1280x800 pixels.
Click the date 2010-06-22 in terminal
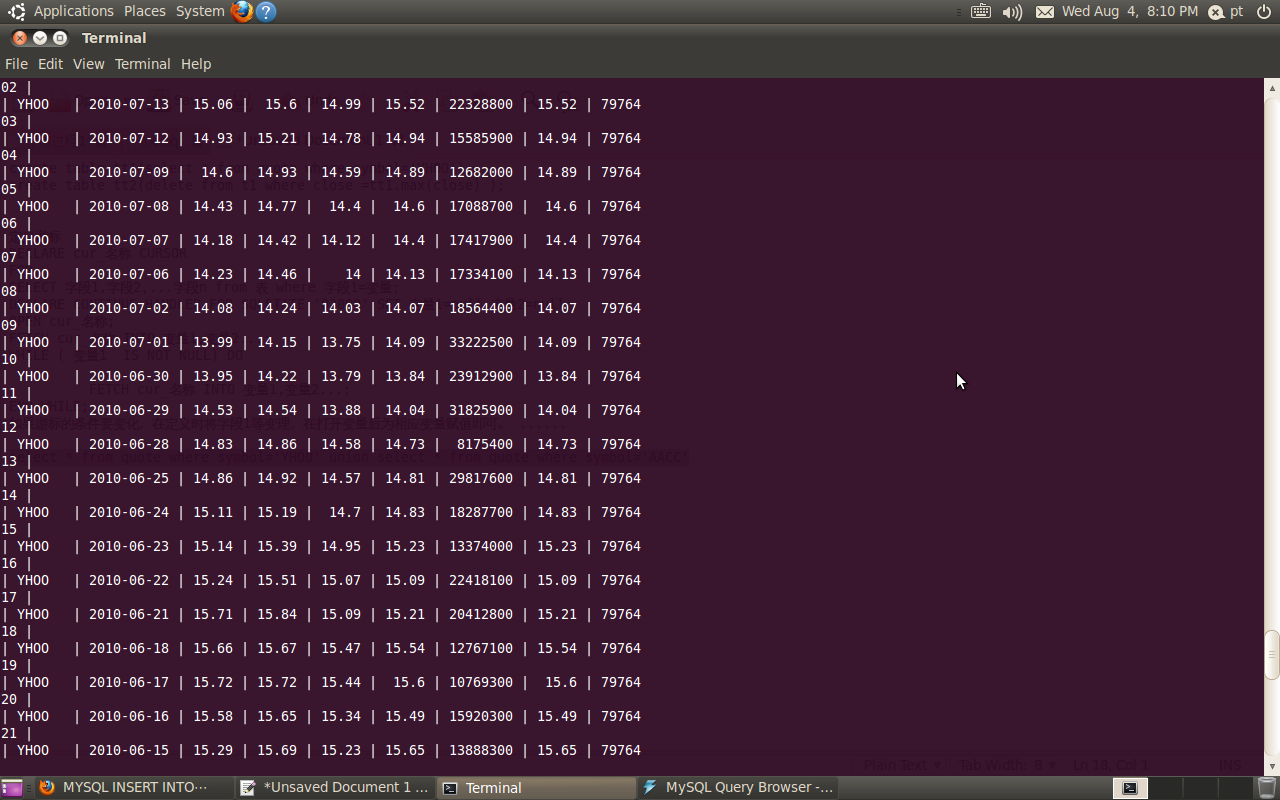pos(129,580)
